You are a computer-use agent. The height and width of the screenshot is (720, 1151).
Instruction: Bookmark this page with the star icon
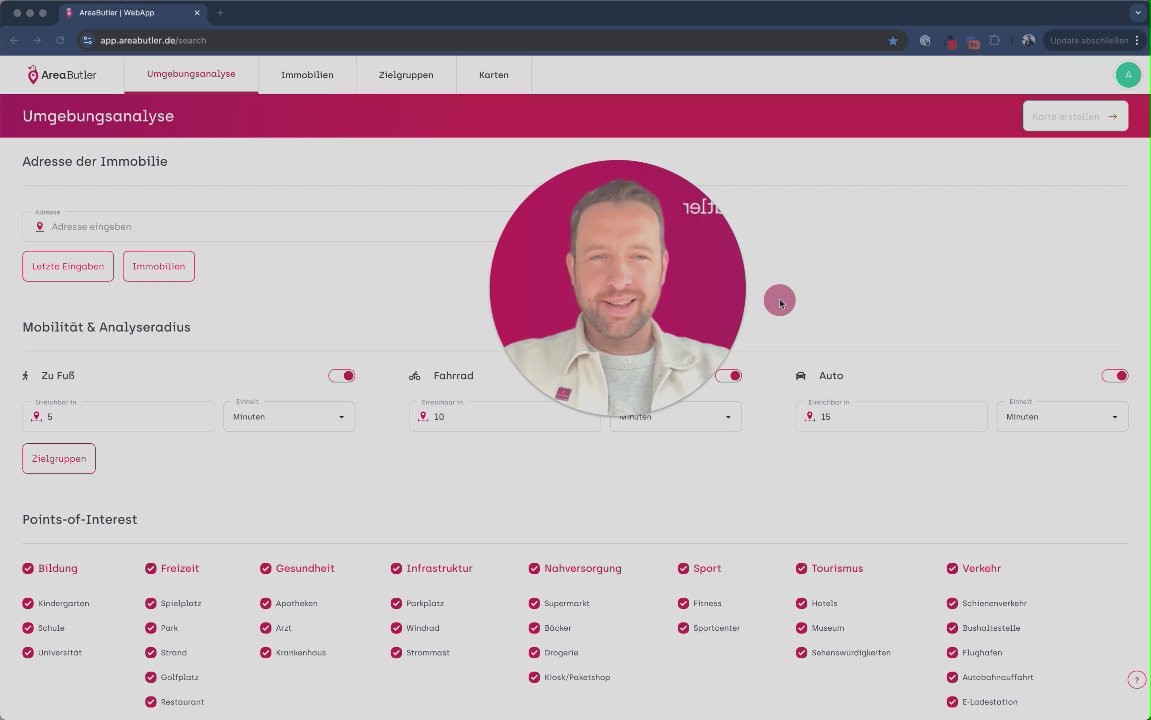893,40
